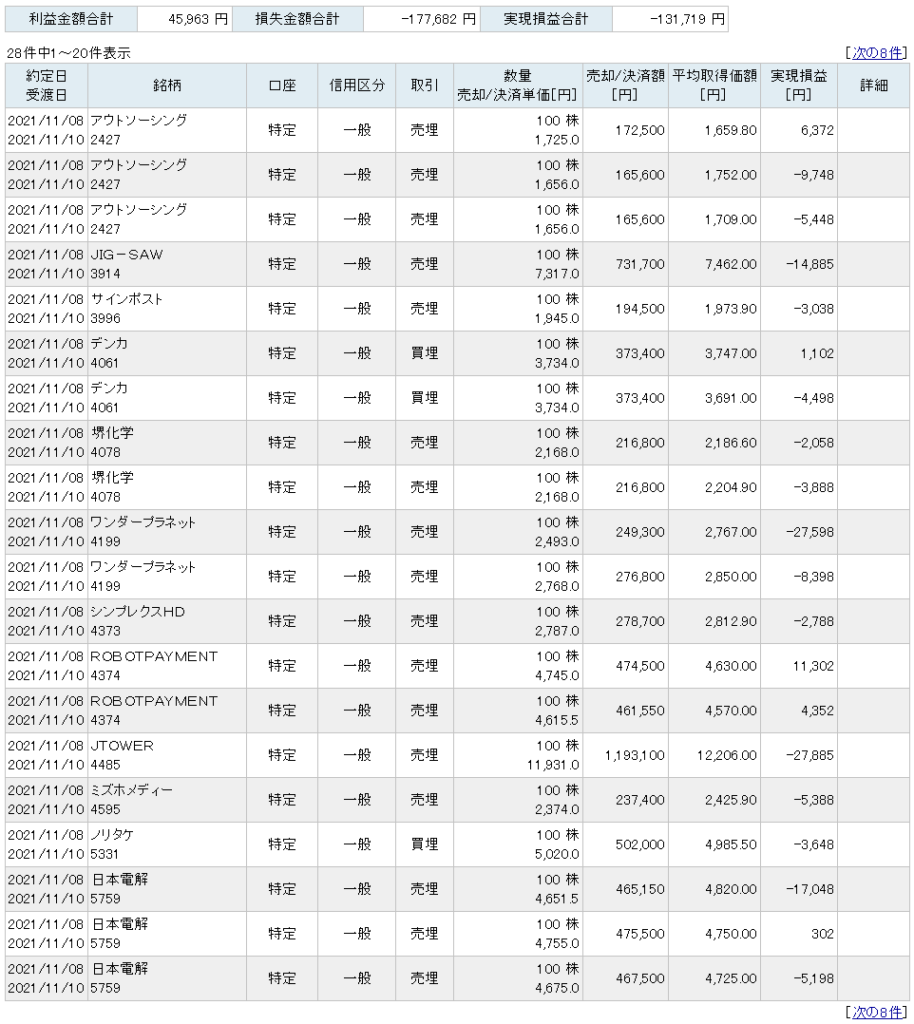Select the ノリタケ stock name
914x1024 pixels.
point(112,835)
